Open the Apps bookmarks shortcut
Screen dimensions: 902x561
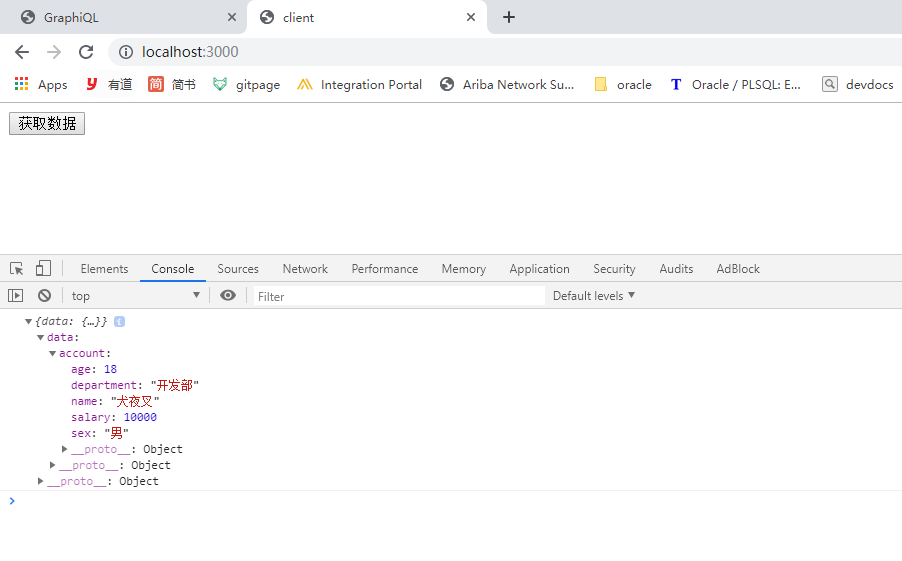coord(41,85)
